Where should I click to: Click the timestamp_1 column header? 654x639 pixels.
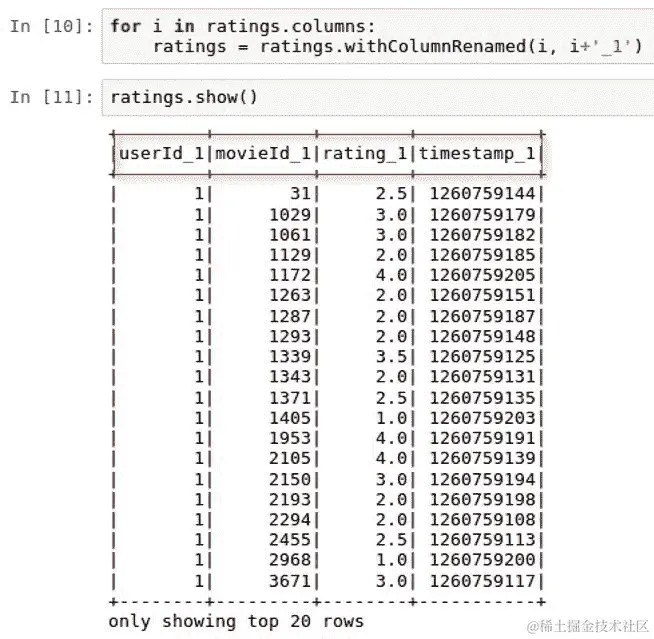click(x=477, y=153)
